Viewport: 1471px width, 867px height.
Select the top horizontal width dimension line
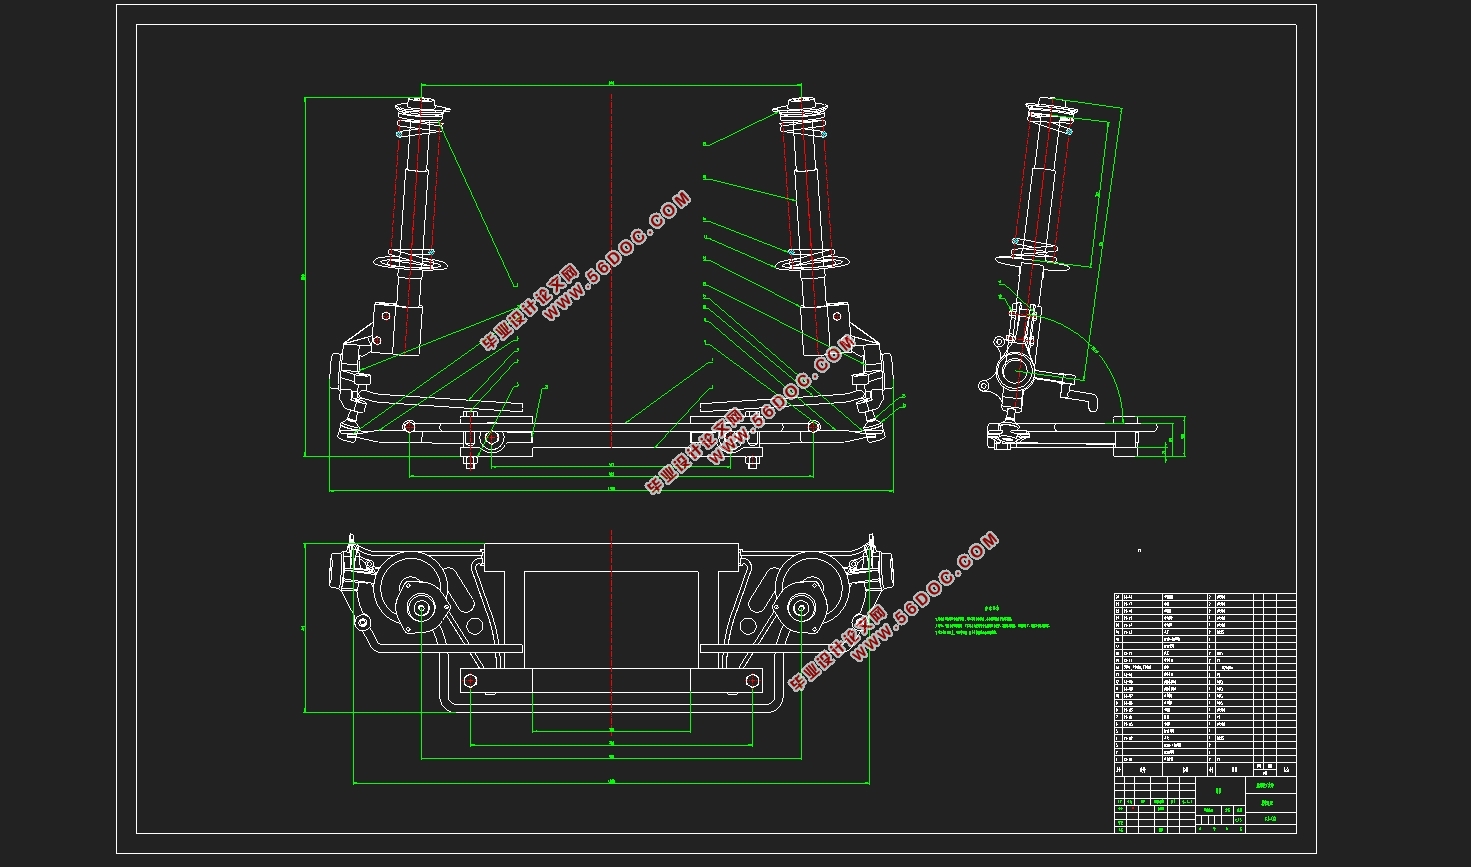click(610, 84)
